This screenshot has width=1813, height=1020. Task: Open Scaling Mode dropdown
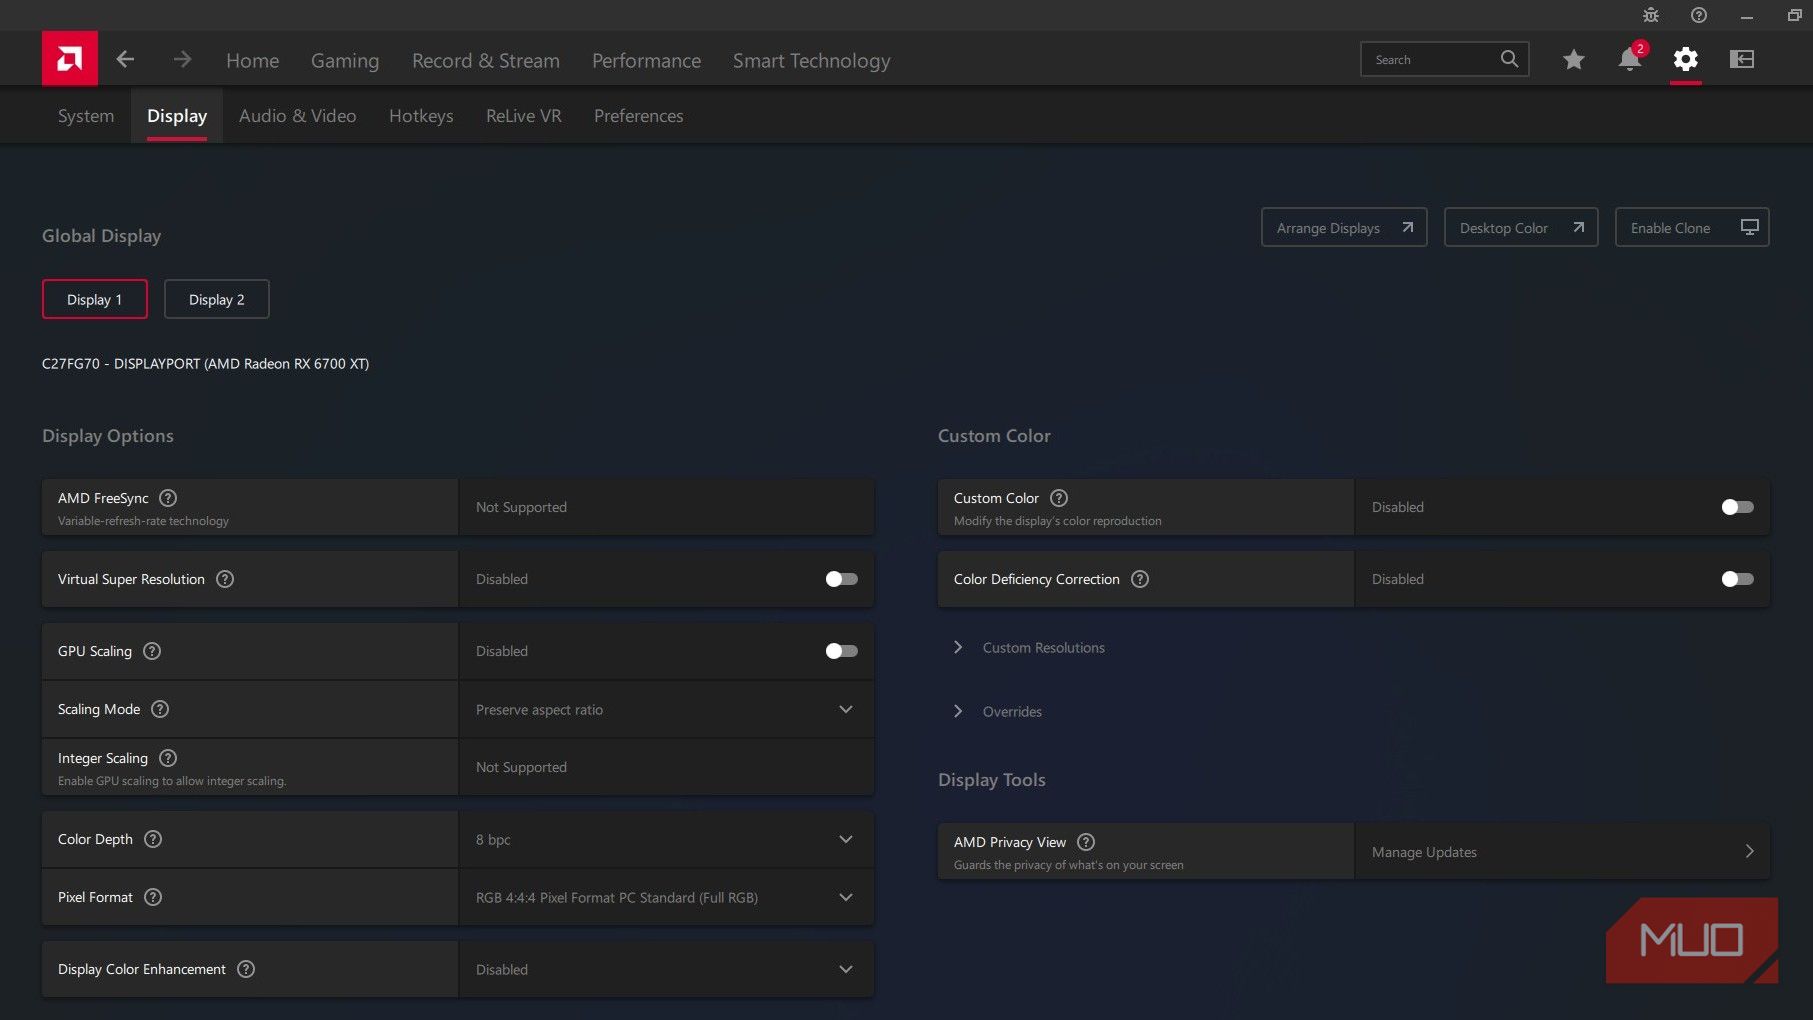point(666,709)
